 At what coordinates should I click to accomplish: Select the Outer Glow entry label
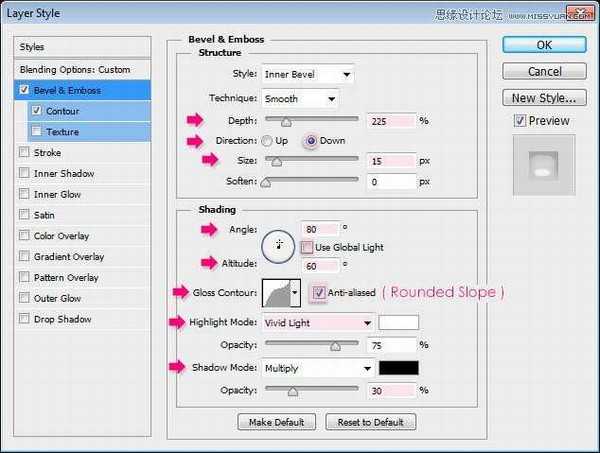click(x=57, y=298)
